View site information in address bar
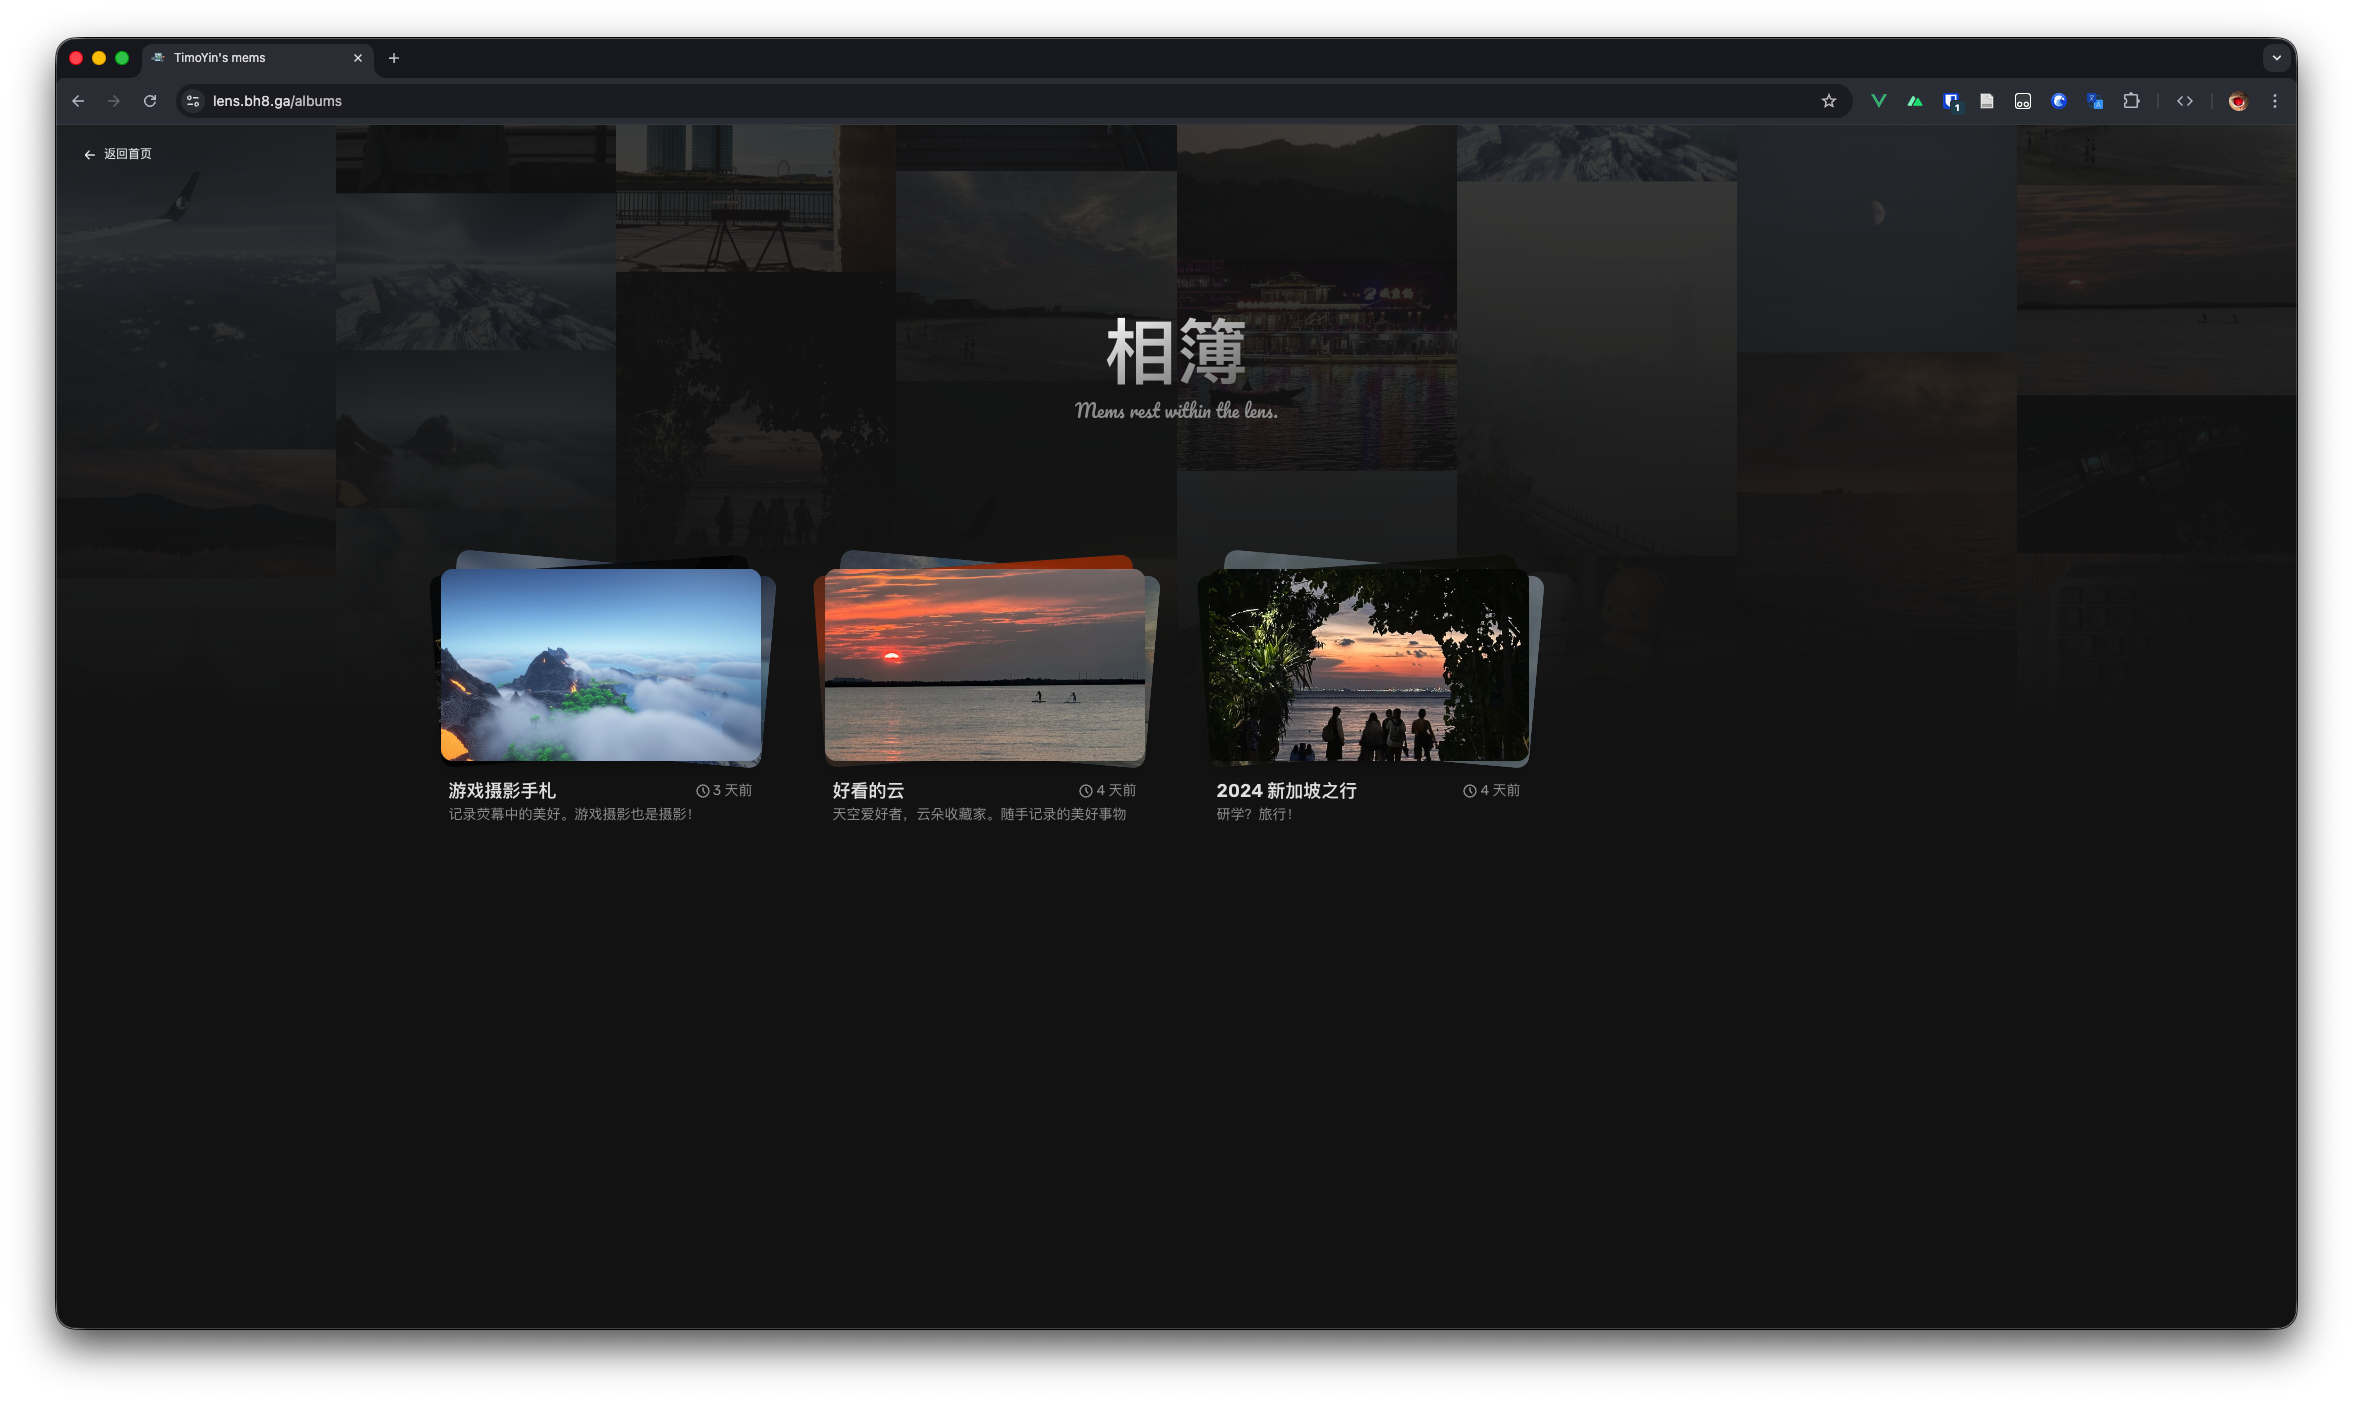 [x=194, y=101]
